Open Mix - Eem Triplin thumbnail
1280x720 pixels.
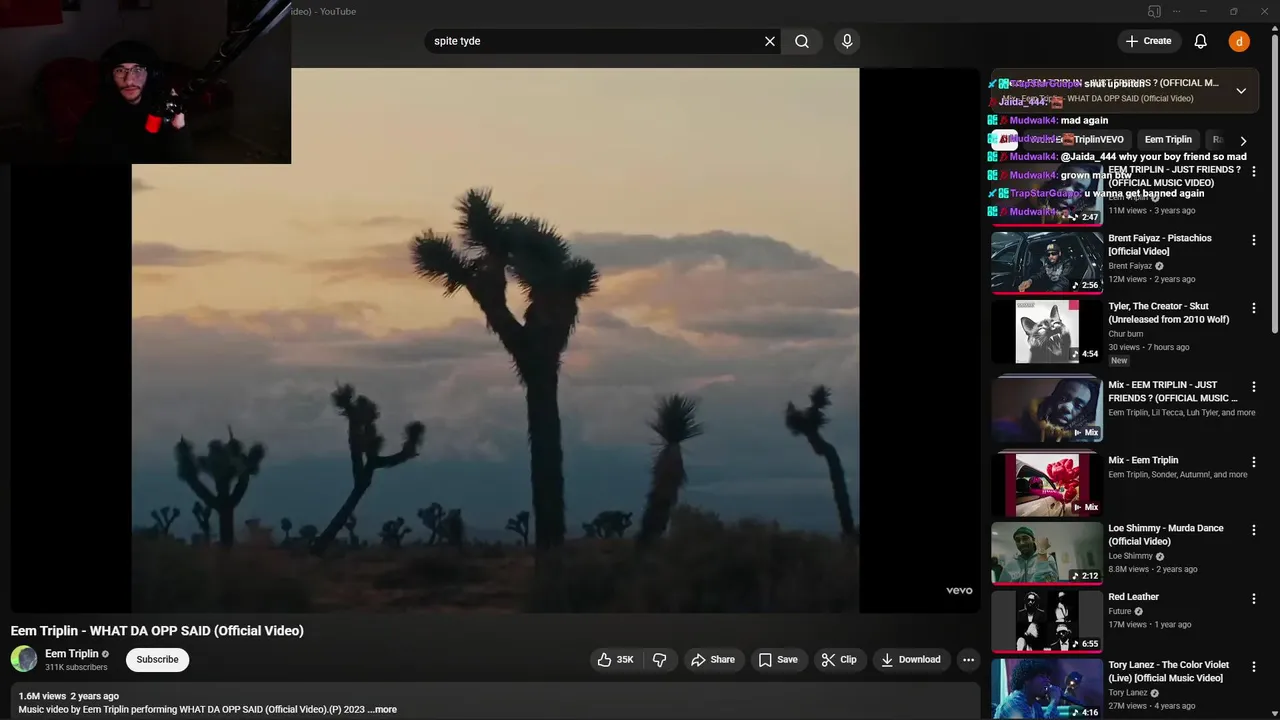pos(1047,484)
